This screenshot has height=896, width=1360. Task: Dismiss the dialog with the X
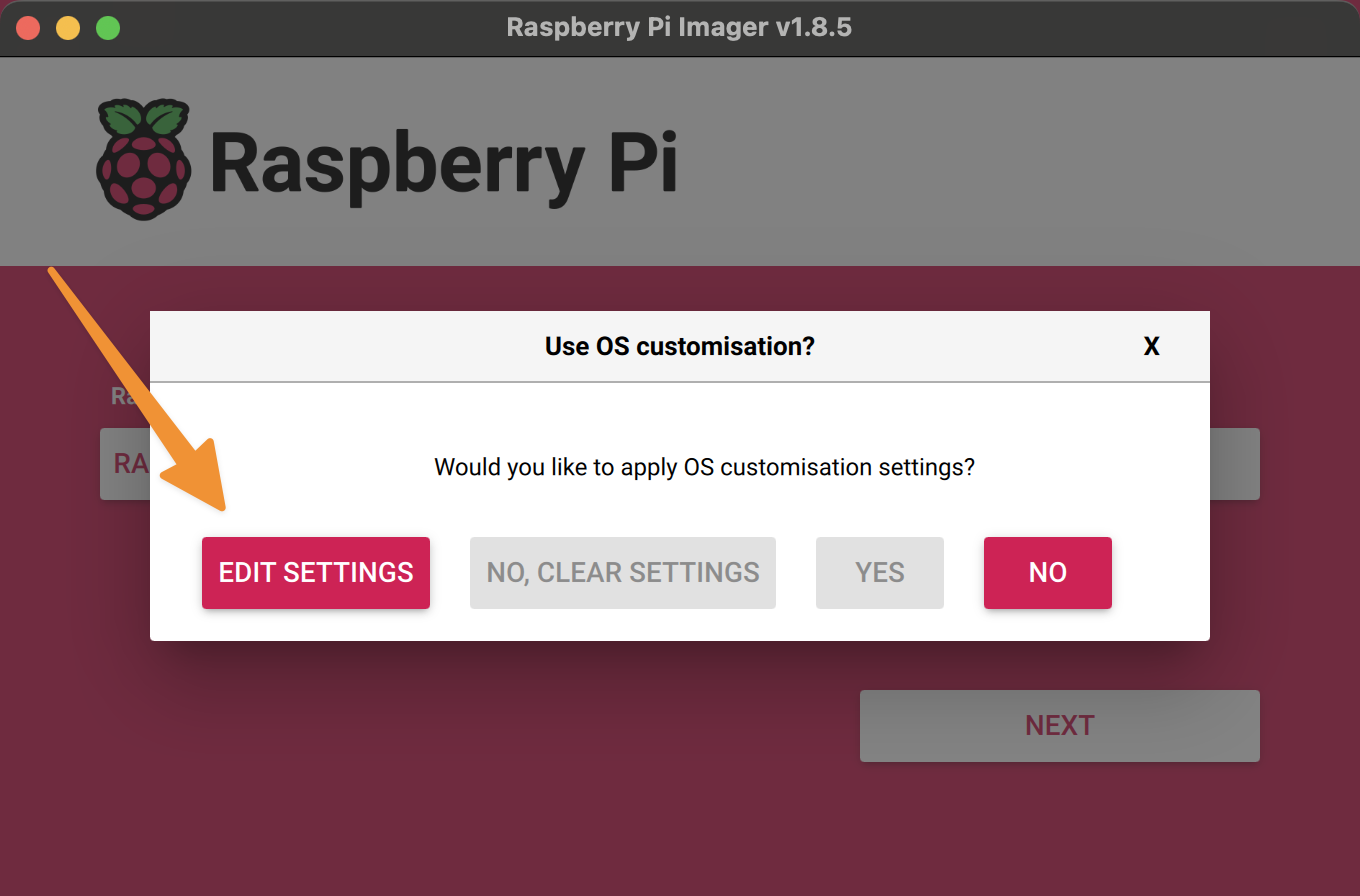click(x=1151, y=346)
